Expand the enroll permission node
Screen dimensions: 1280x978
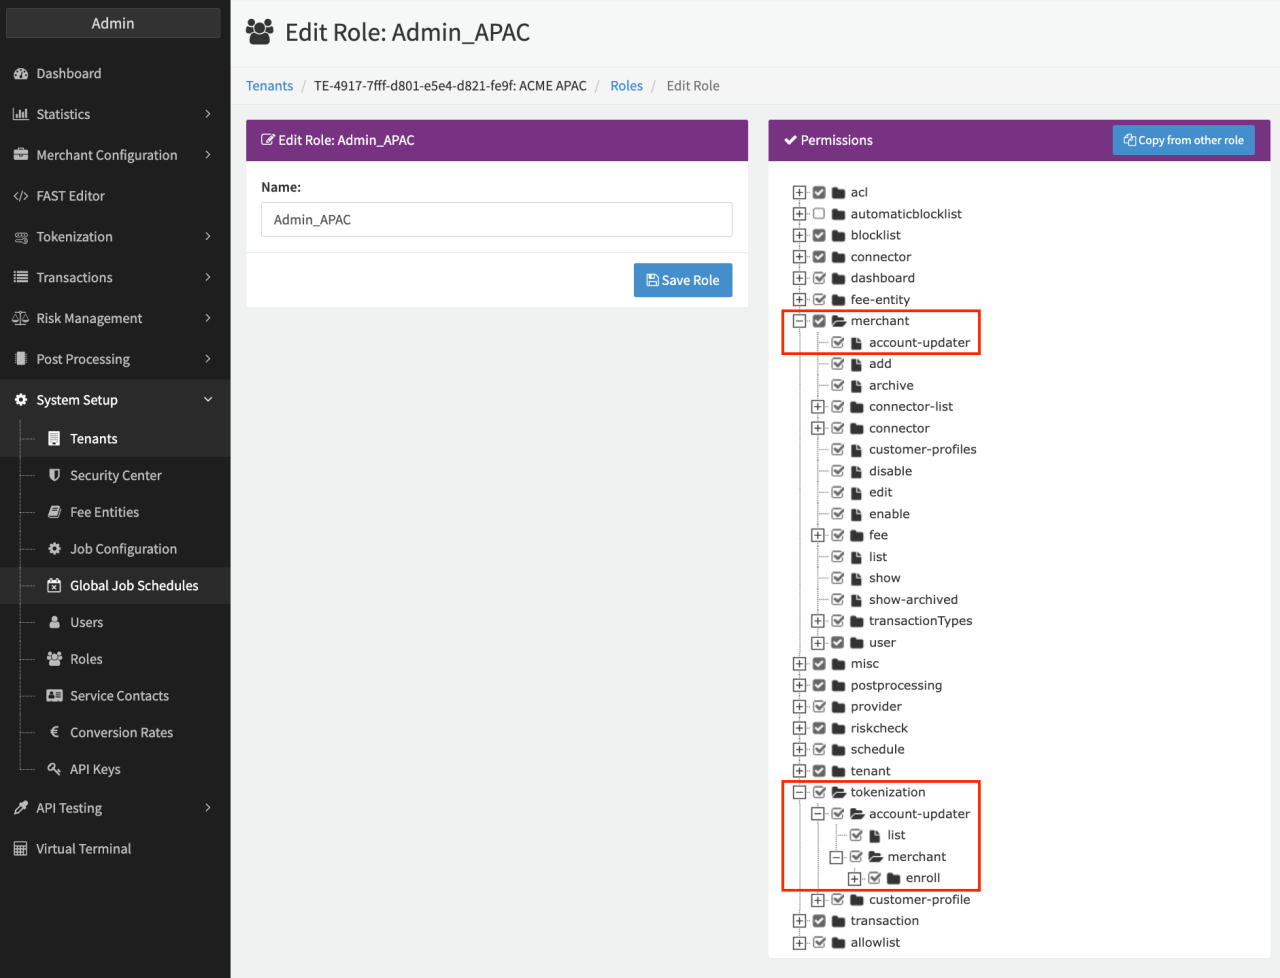point(855,879)
